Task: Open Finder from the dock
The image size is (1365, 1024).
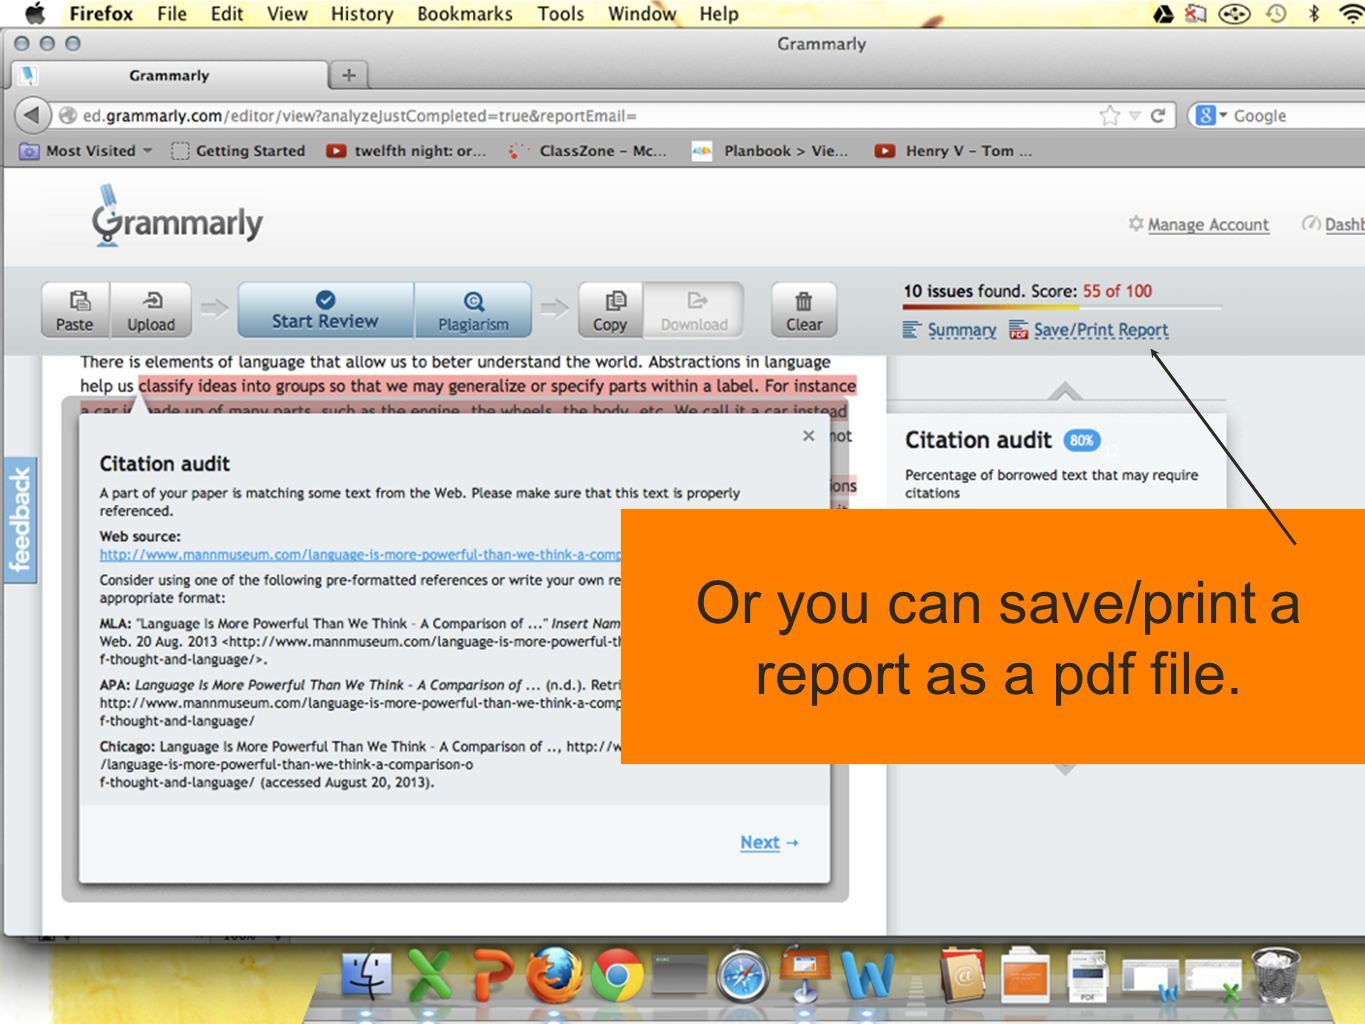Action: (366, 974)
